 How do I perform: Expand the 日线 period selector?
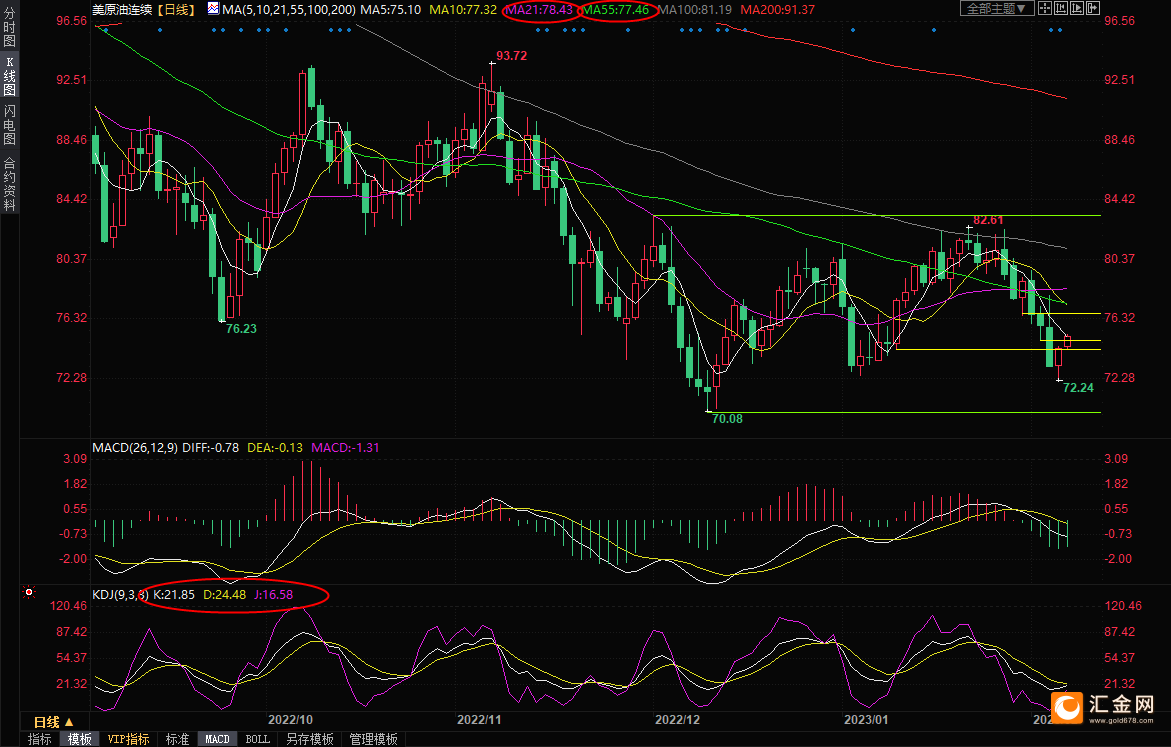[53, 722]
